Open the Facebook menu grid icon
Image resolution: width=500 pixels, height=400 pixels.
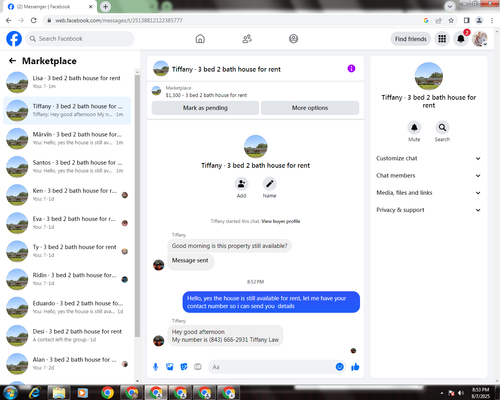click(x=442, y=39)
